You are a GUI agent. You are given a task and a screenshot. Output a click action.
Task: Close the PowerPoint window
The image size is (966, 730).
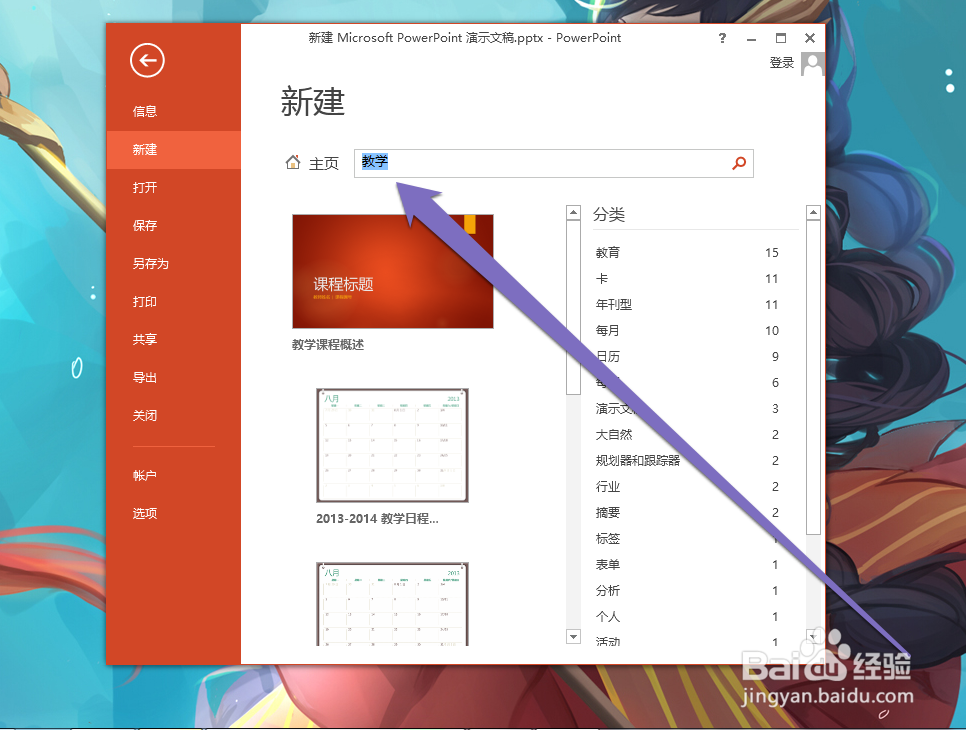(x=810, y=38)
